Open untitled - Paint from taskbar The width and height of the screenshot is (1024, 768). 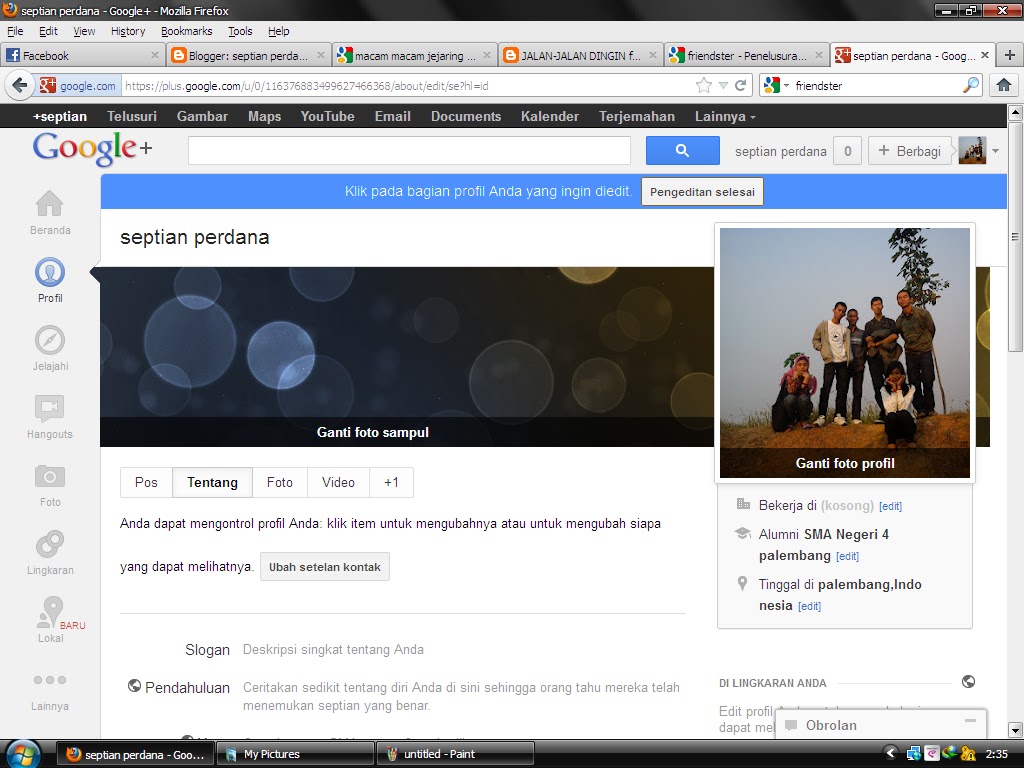pyautogui.click(x=455, y=754)
